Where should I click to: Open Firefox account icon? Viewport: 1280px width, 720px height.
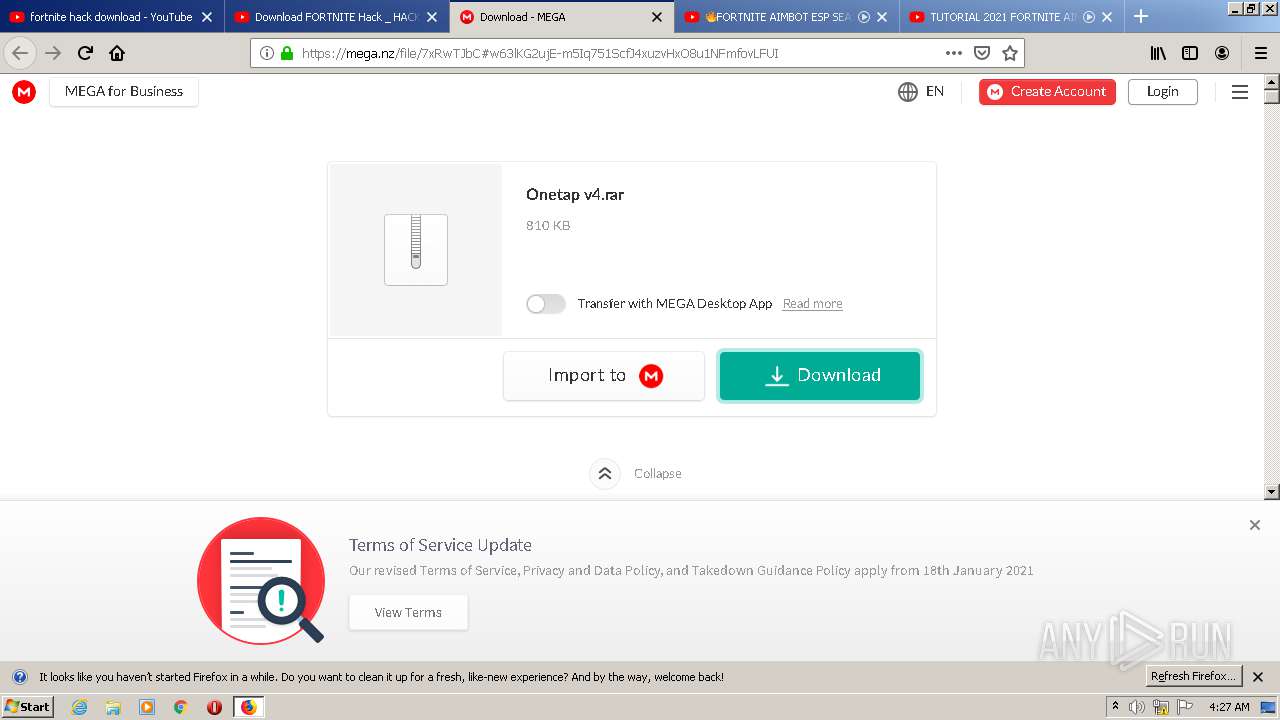tap(1222, 53)
